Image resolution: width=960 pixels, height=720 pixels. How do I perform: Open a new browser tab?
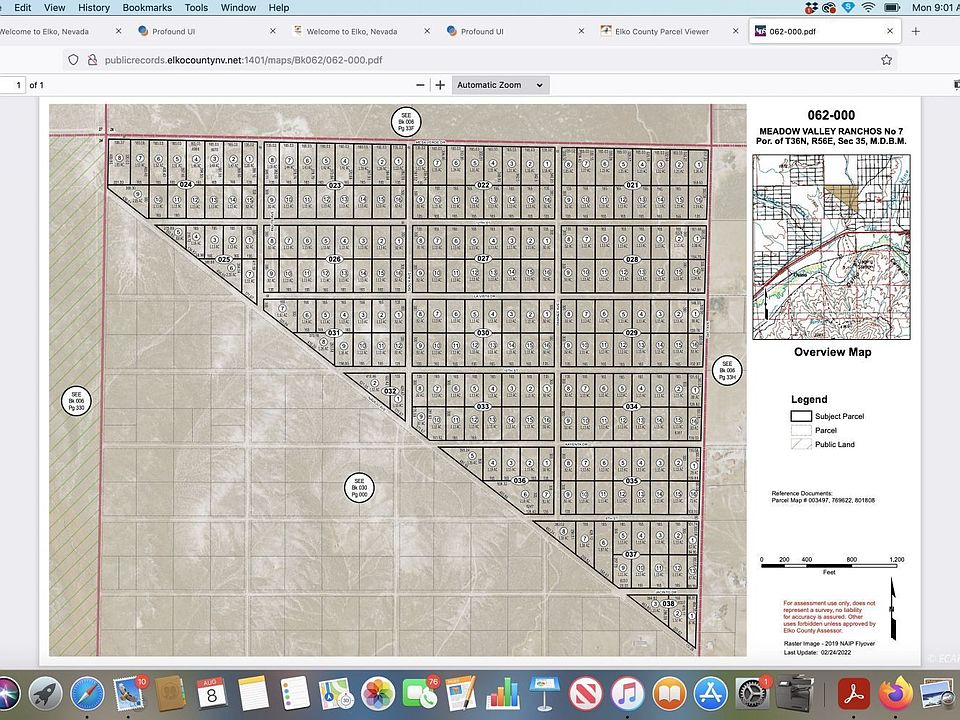pyautogui.click(x=915, y=31)
